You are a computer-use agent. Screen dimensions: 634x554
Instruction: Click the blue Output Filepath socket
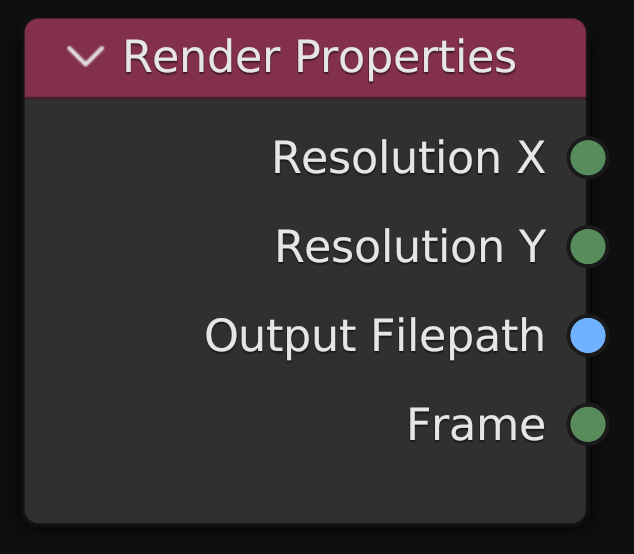(x=587, y=336)
